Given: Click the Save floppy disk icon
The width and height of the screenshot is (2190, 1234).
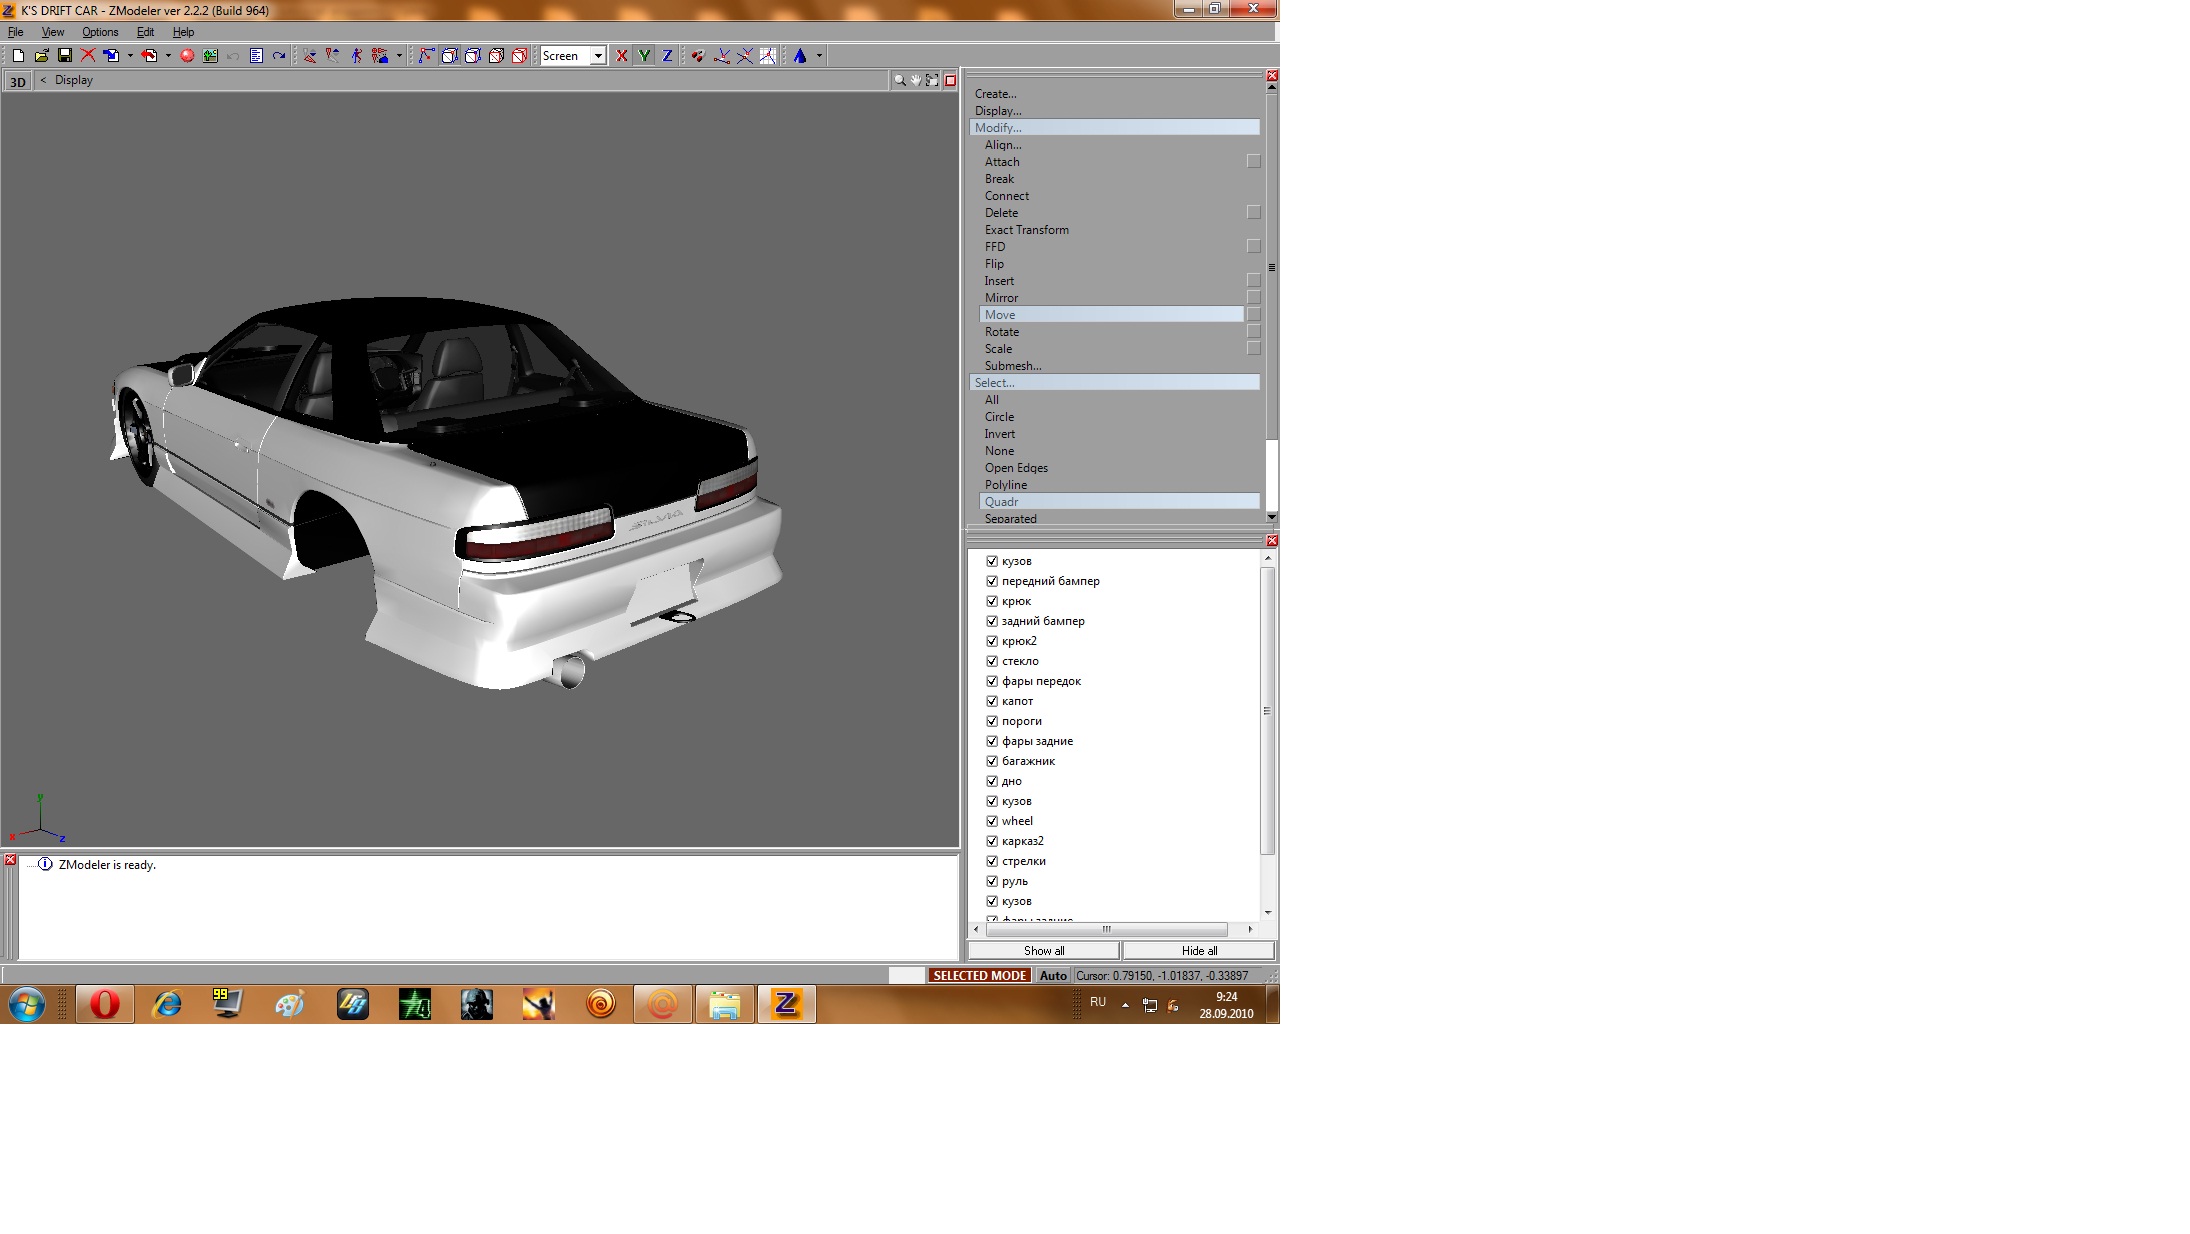Looking at the screenshot, I should pos(65,56).
